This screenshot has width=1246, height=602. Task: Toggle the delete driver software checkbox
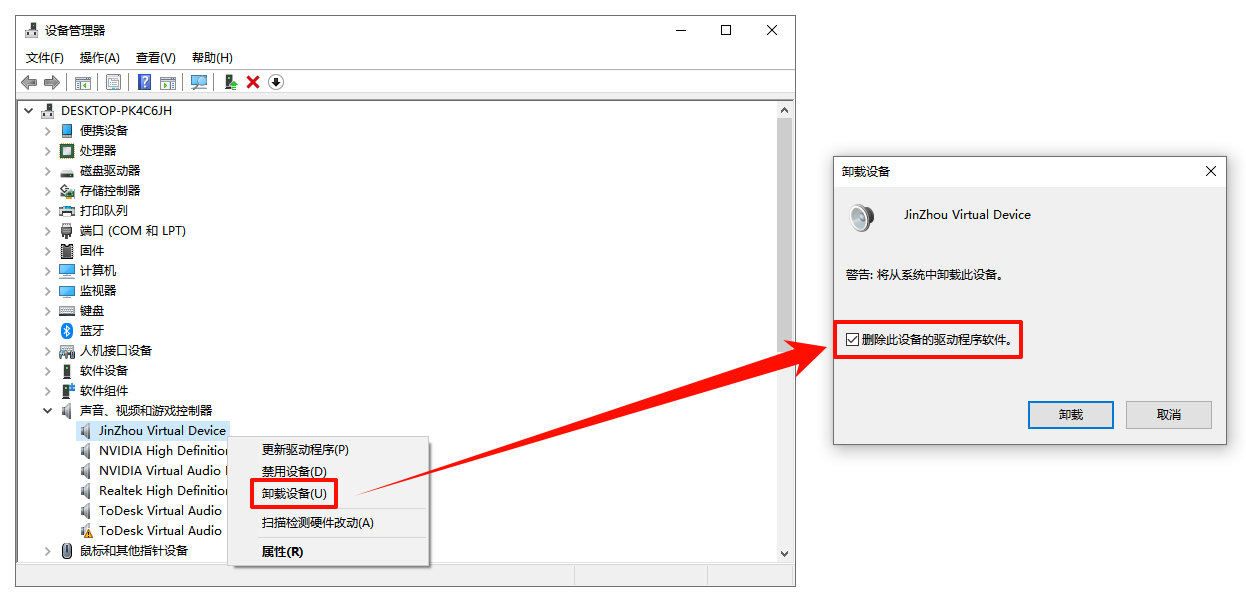click(852, 340)
